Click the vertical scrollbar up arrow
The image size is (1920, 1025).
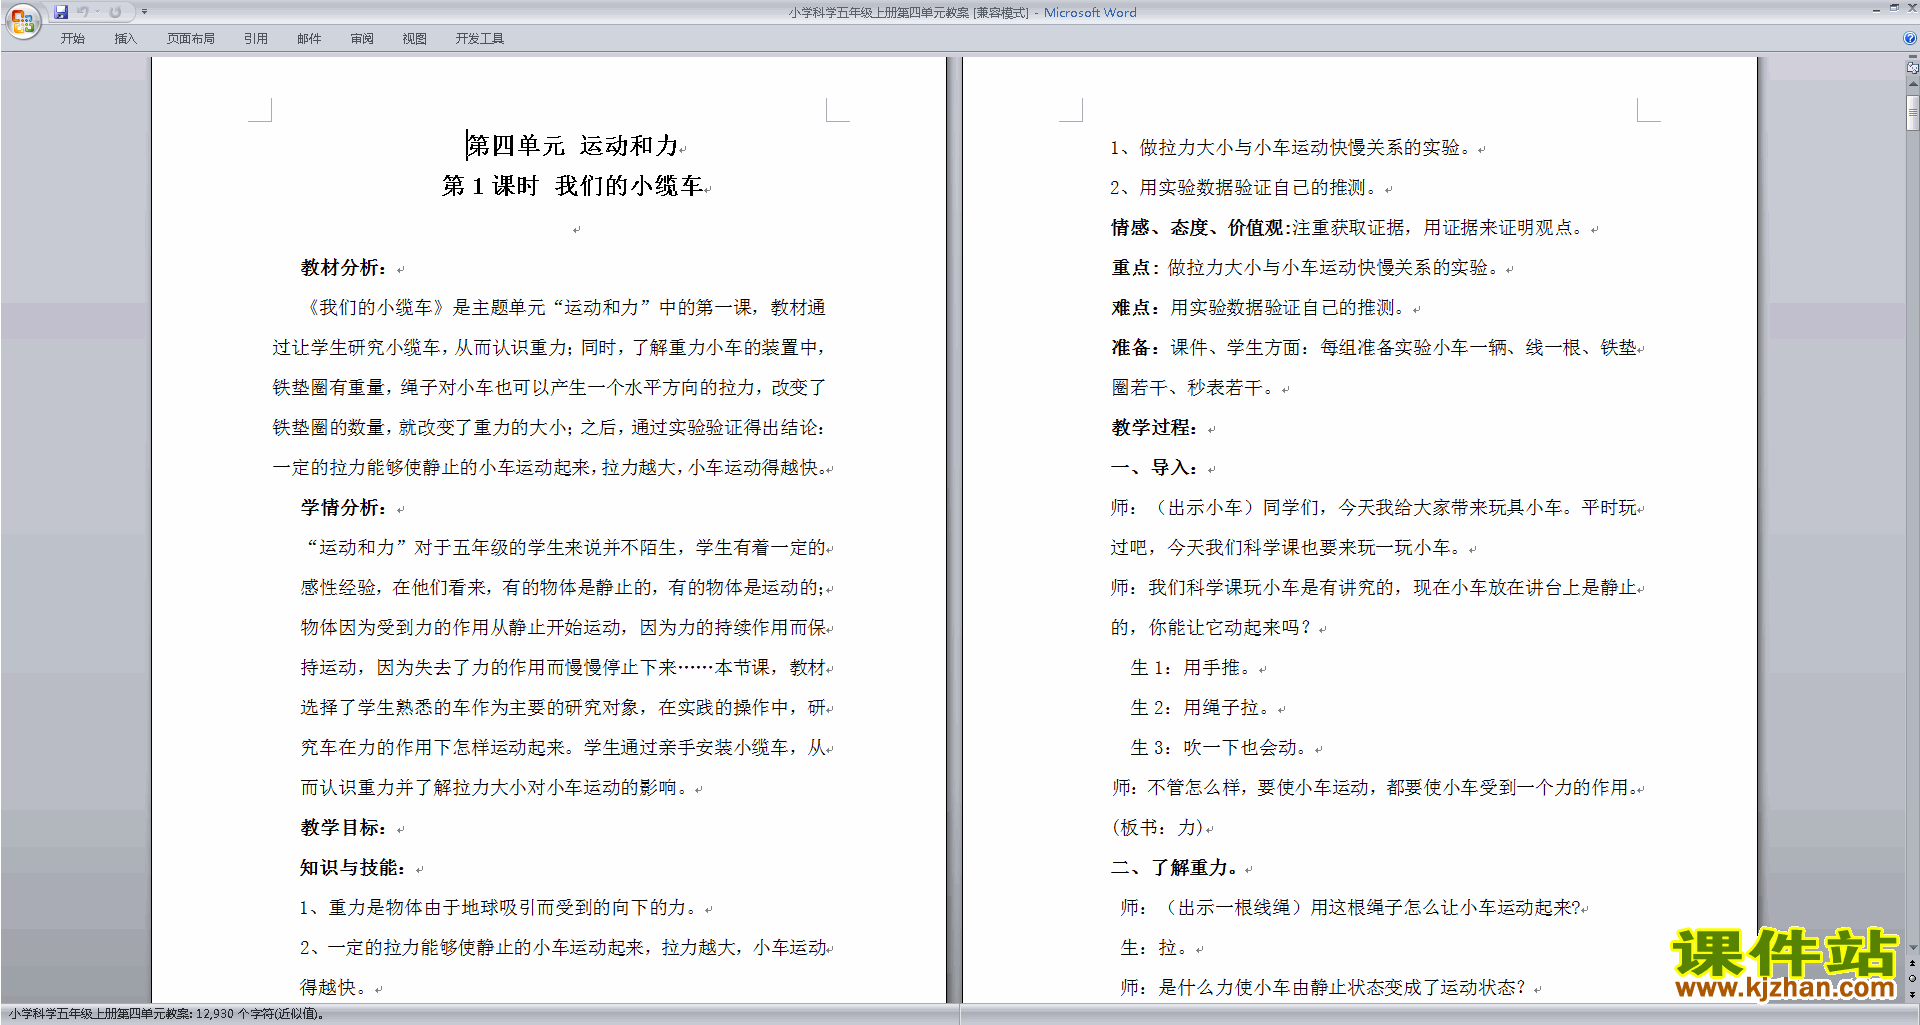pyautogui.click(x=1912, y=86)
